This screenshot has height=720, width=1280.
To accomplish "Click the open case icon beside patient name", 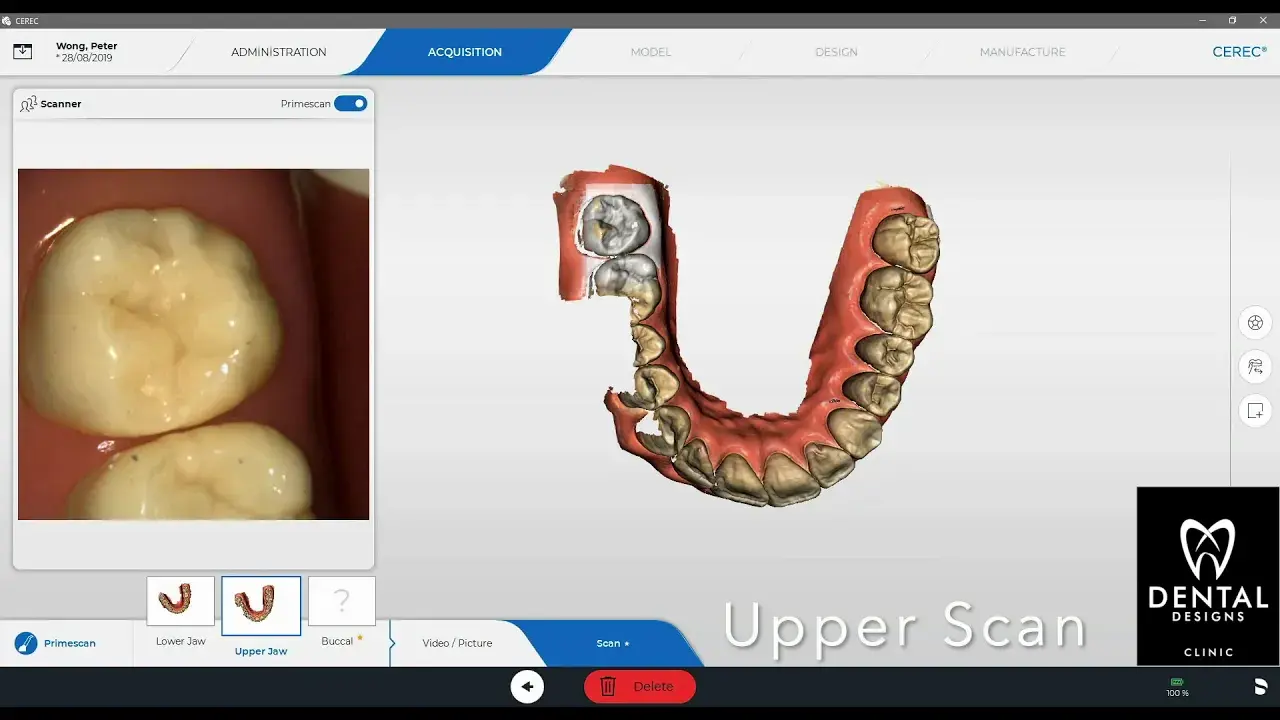I will [x=22, y=51].
